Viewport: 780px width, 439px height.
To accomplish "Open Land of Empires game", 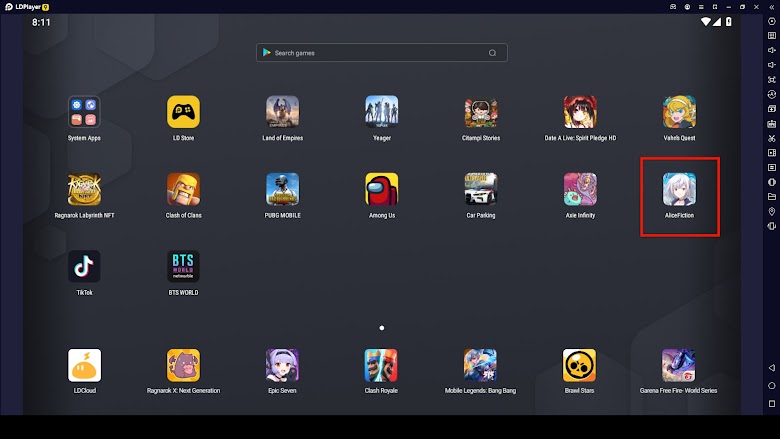I will click(283, 112).
